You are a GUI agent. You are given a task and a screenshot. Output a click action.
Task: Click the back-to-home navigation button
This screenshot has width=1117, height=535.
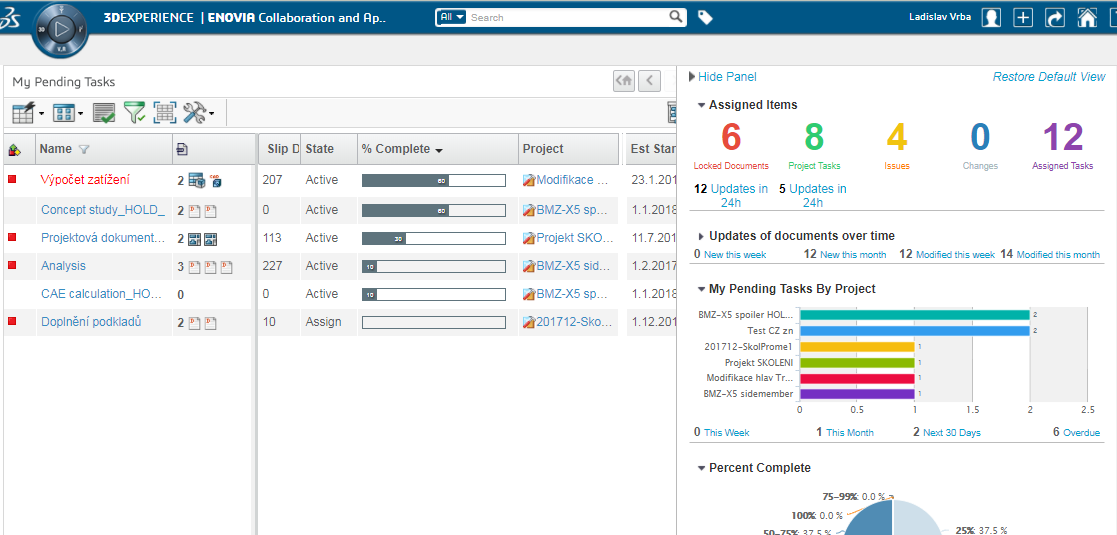point(624,80)
